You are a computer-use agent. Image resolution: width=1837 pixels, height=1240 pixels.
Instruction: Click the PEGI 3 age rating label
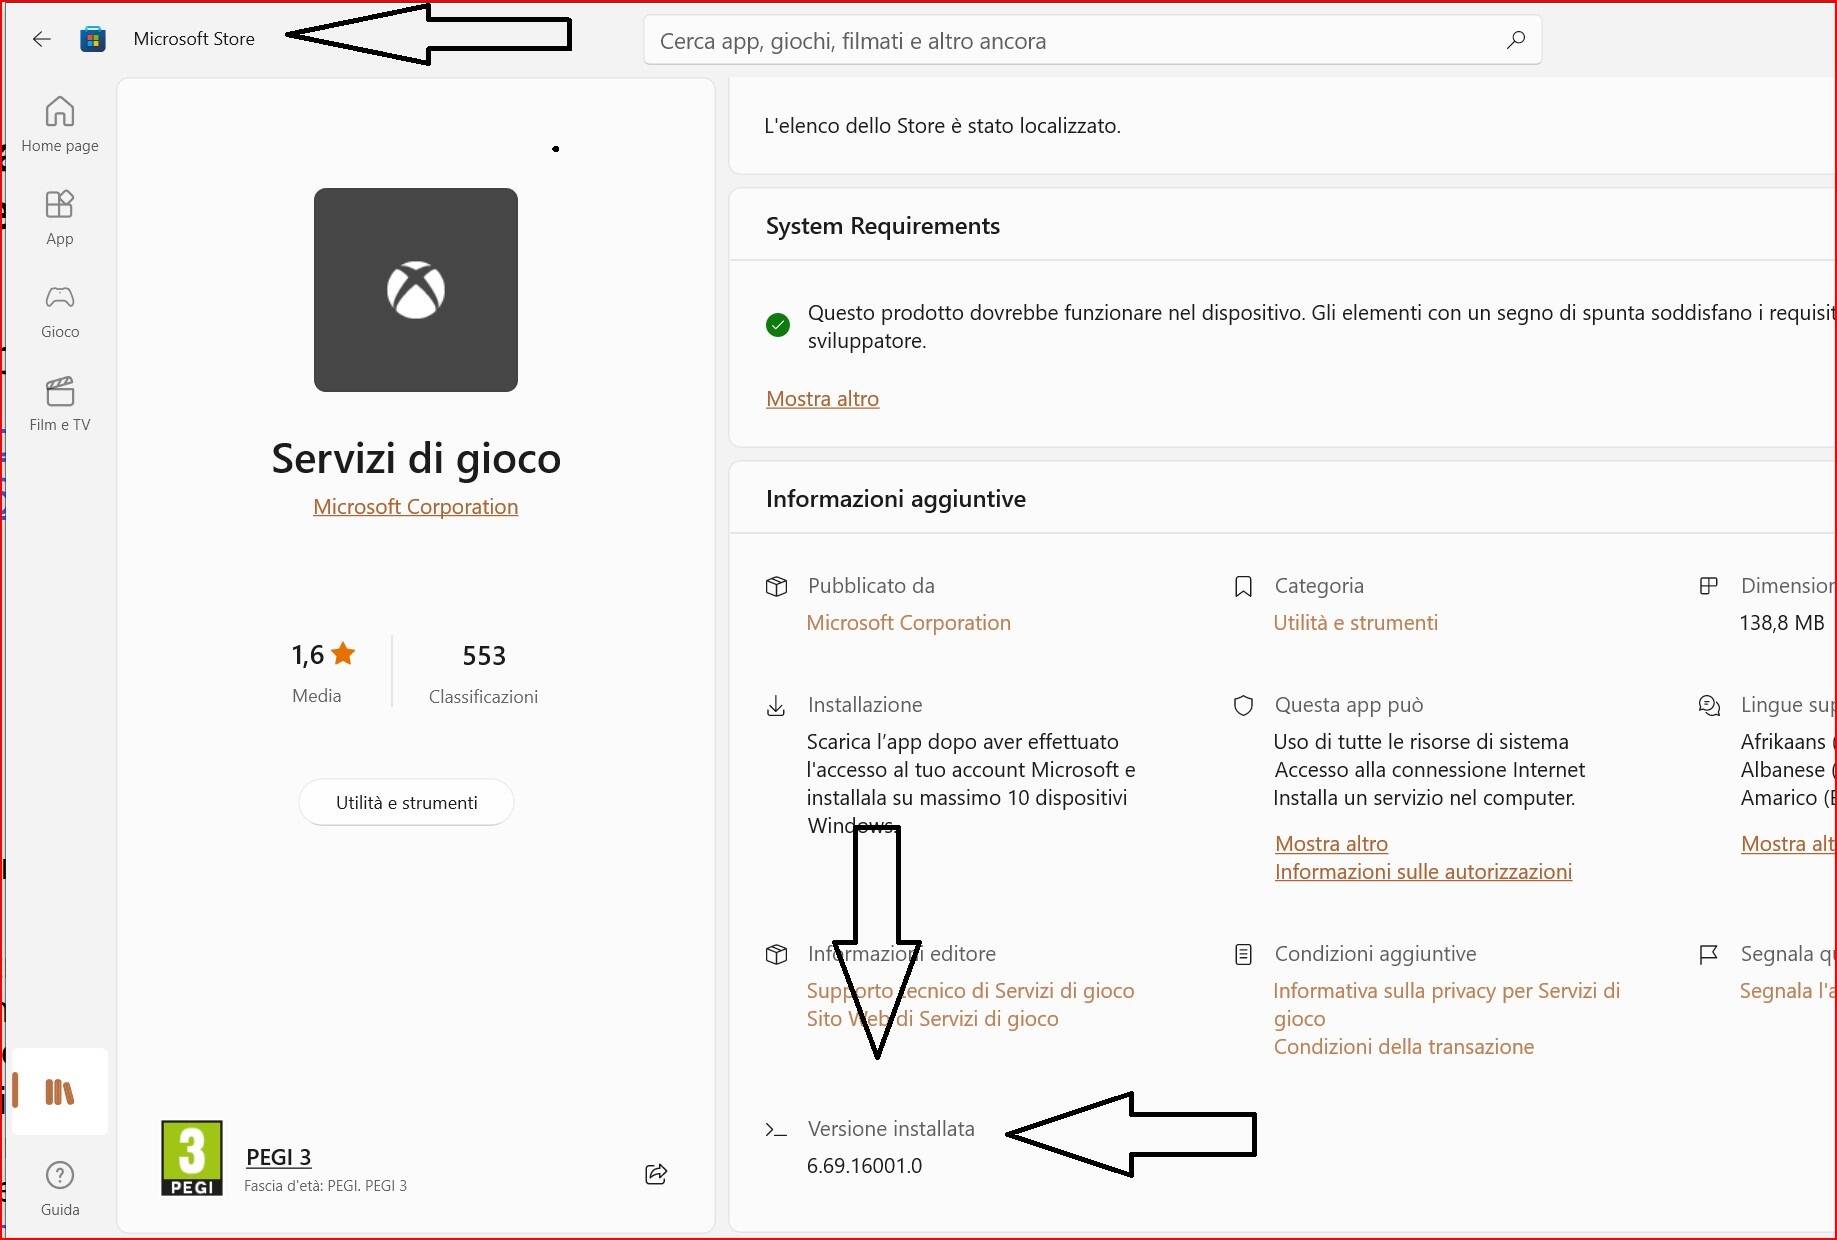pyautogui.click(x=278, y=1156)
